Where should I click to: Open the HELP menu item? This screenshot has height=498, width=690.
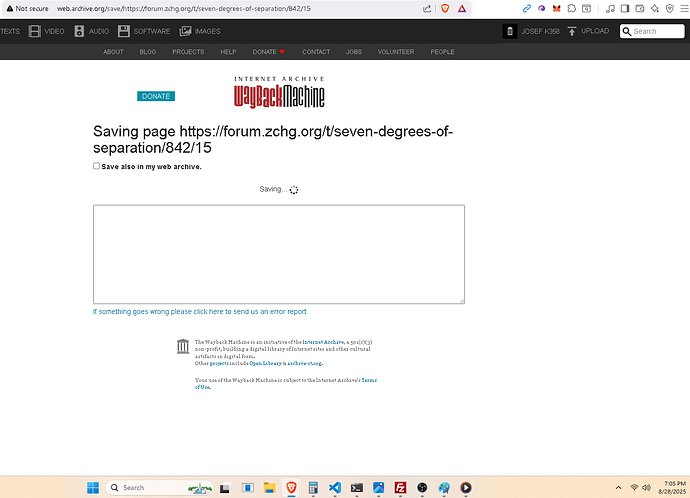pos(228,51)
